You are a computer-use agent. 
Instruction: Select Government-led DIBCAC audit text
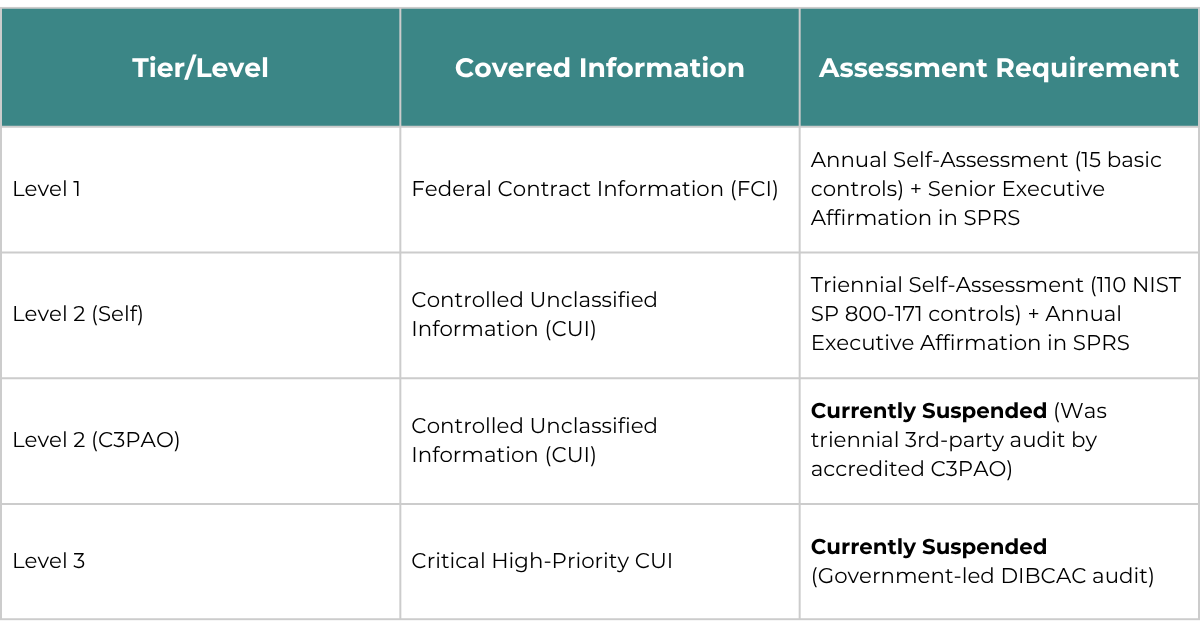982,576
